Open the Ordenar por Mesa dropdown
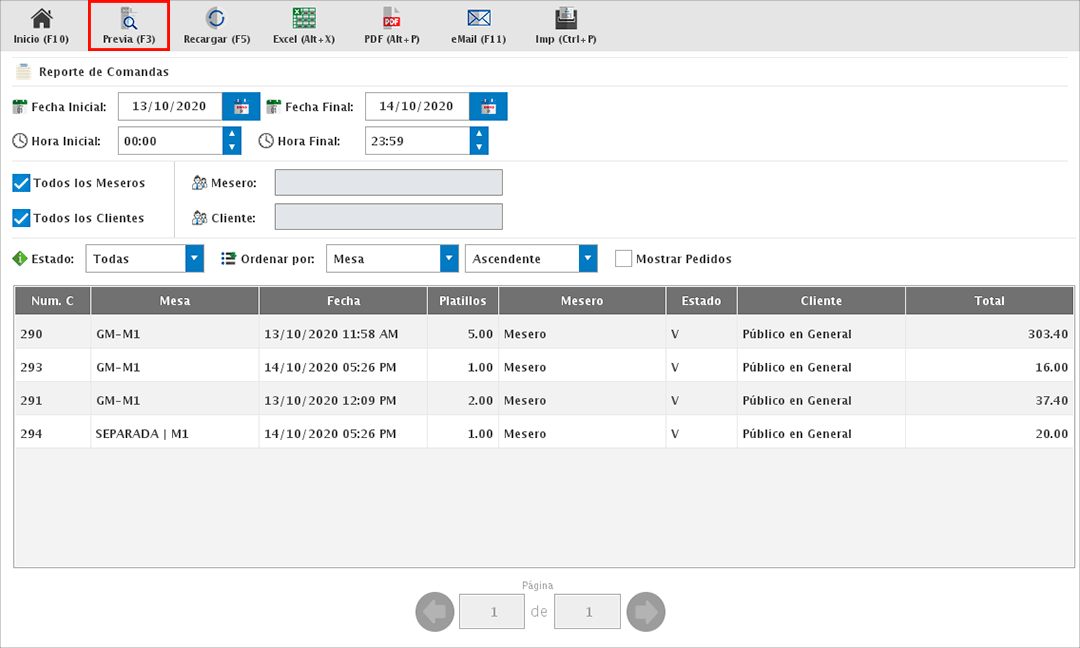 [449, 259]
